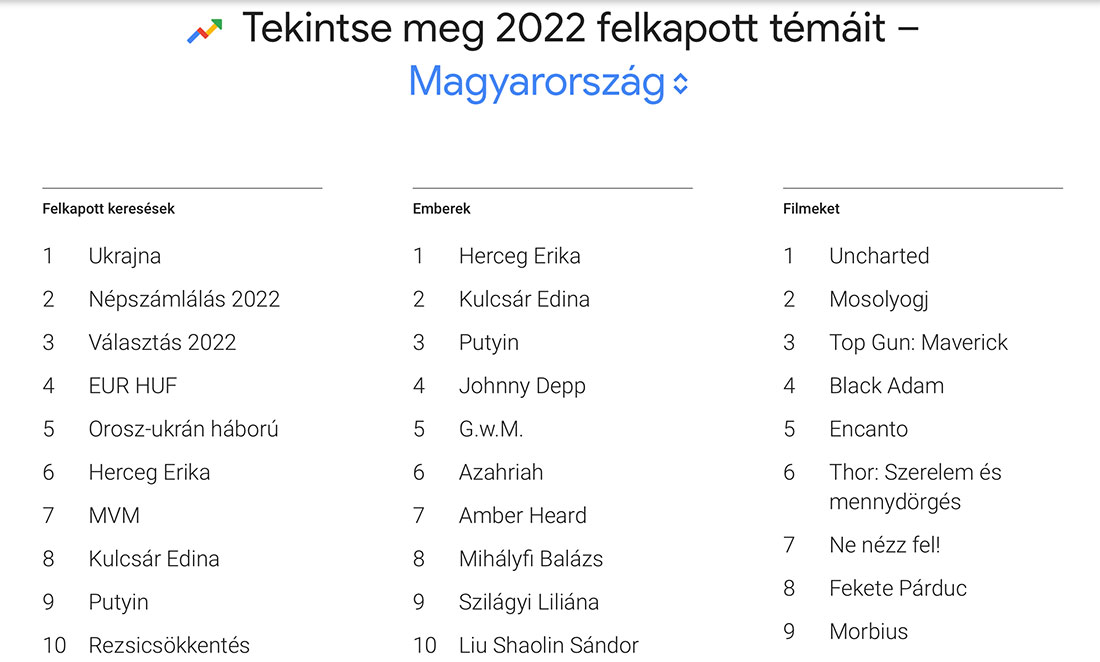Select Rezsicsökkentés at rank ten
This screenshot has height=662, width=1100.
point(169,645)
